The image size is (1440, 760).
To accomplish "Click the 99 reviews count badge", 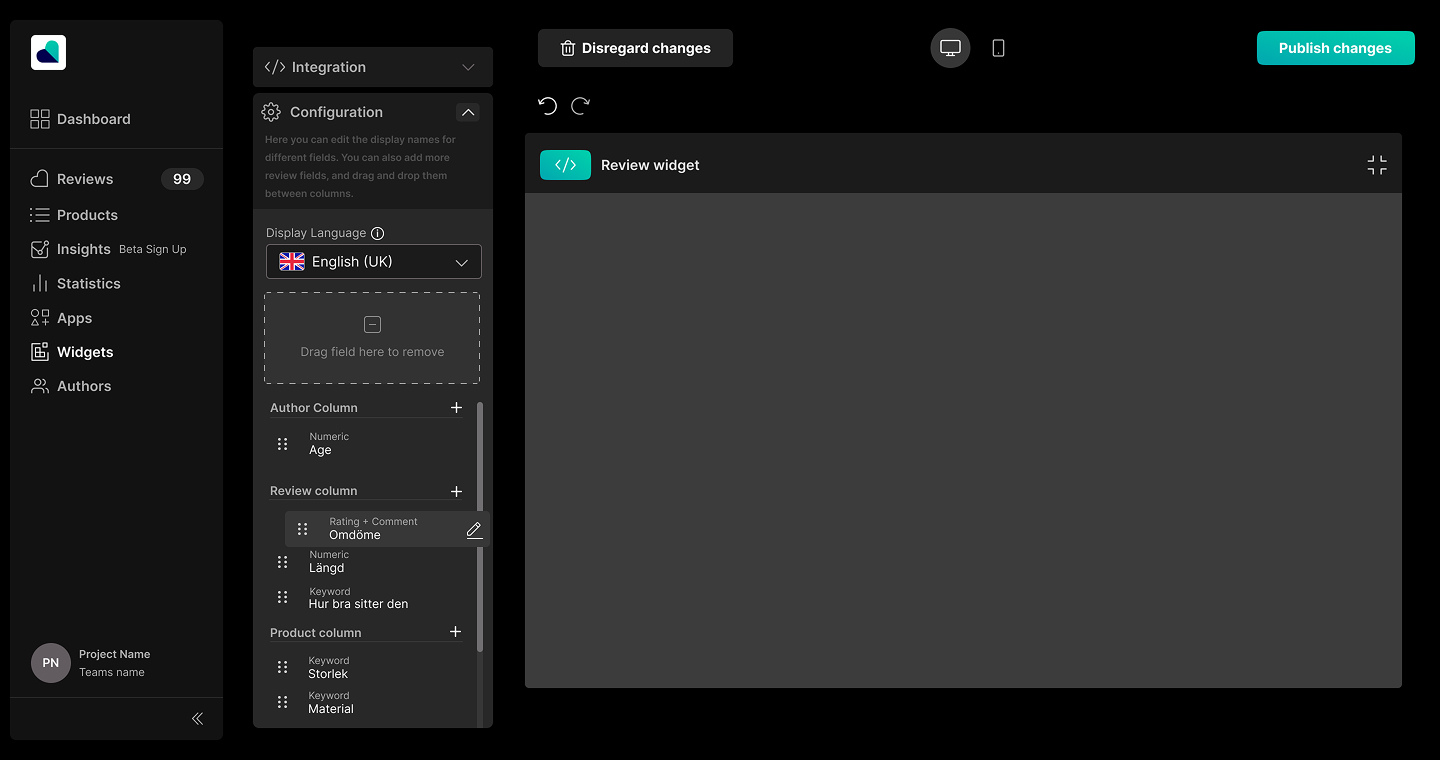I will tap(182, 179).
